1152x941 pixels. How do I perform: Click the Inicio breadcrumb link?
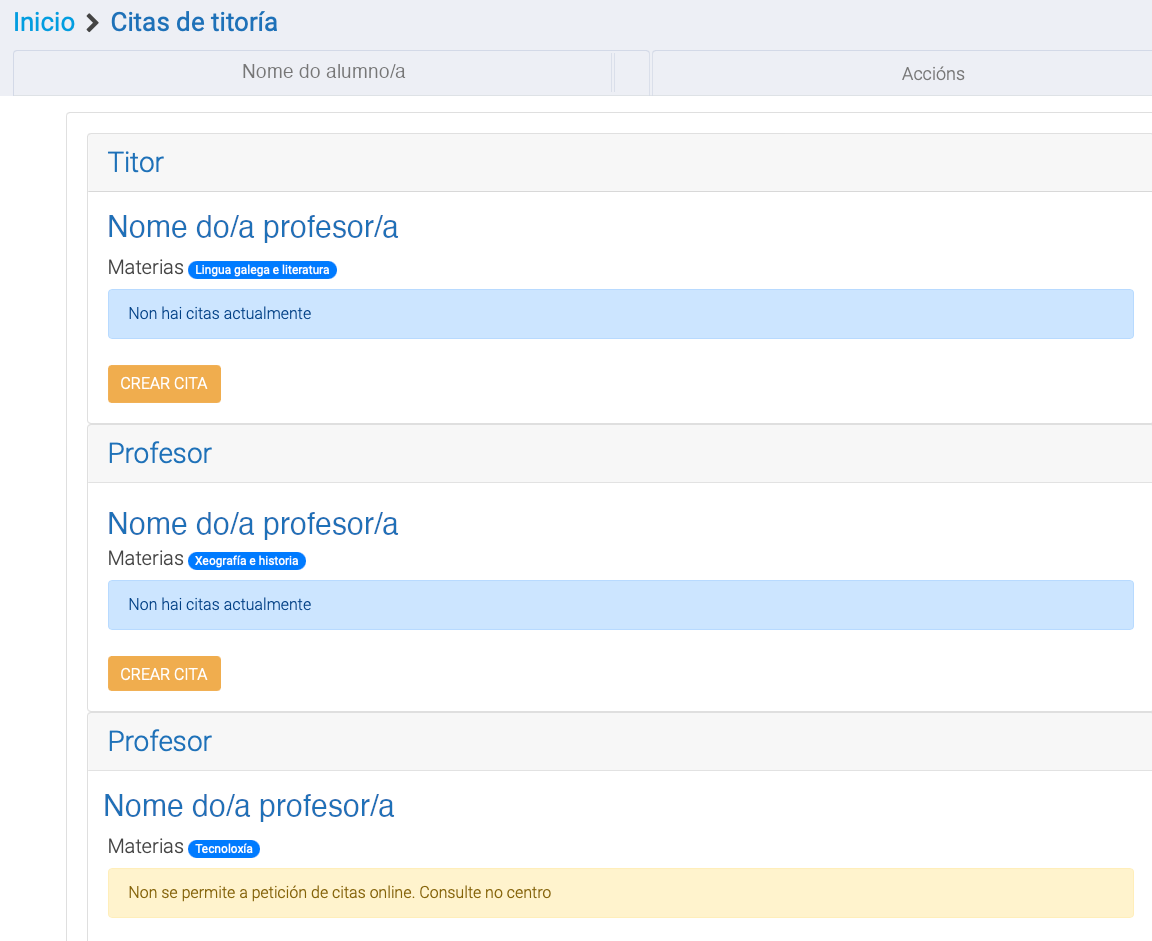44,22
